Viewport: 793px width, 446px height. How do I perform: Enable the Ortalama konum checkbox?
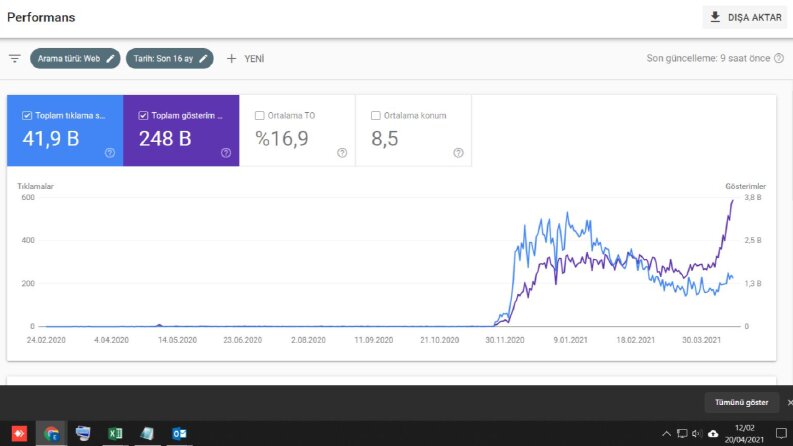tap(376, 116)
